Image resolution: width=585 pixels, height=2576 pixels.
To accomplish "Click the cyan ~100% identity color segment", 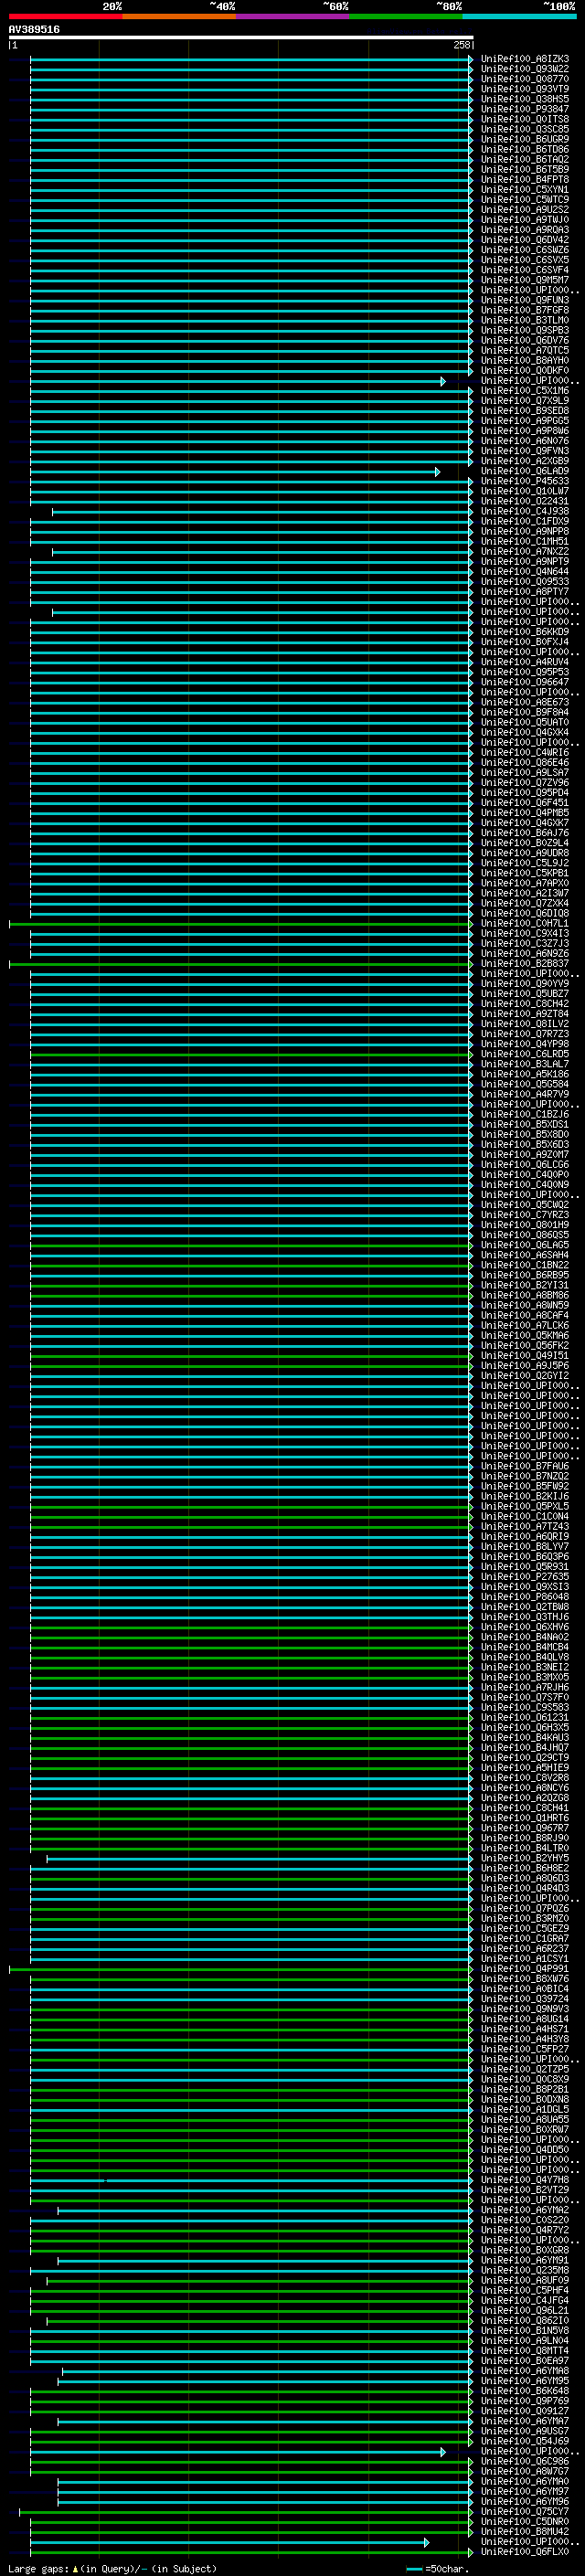I will click(519, 17).
